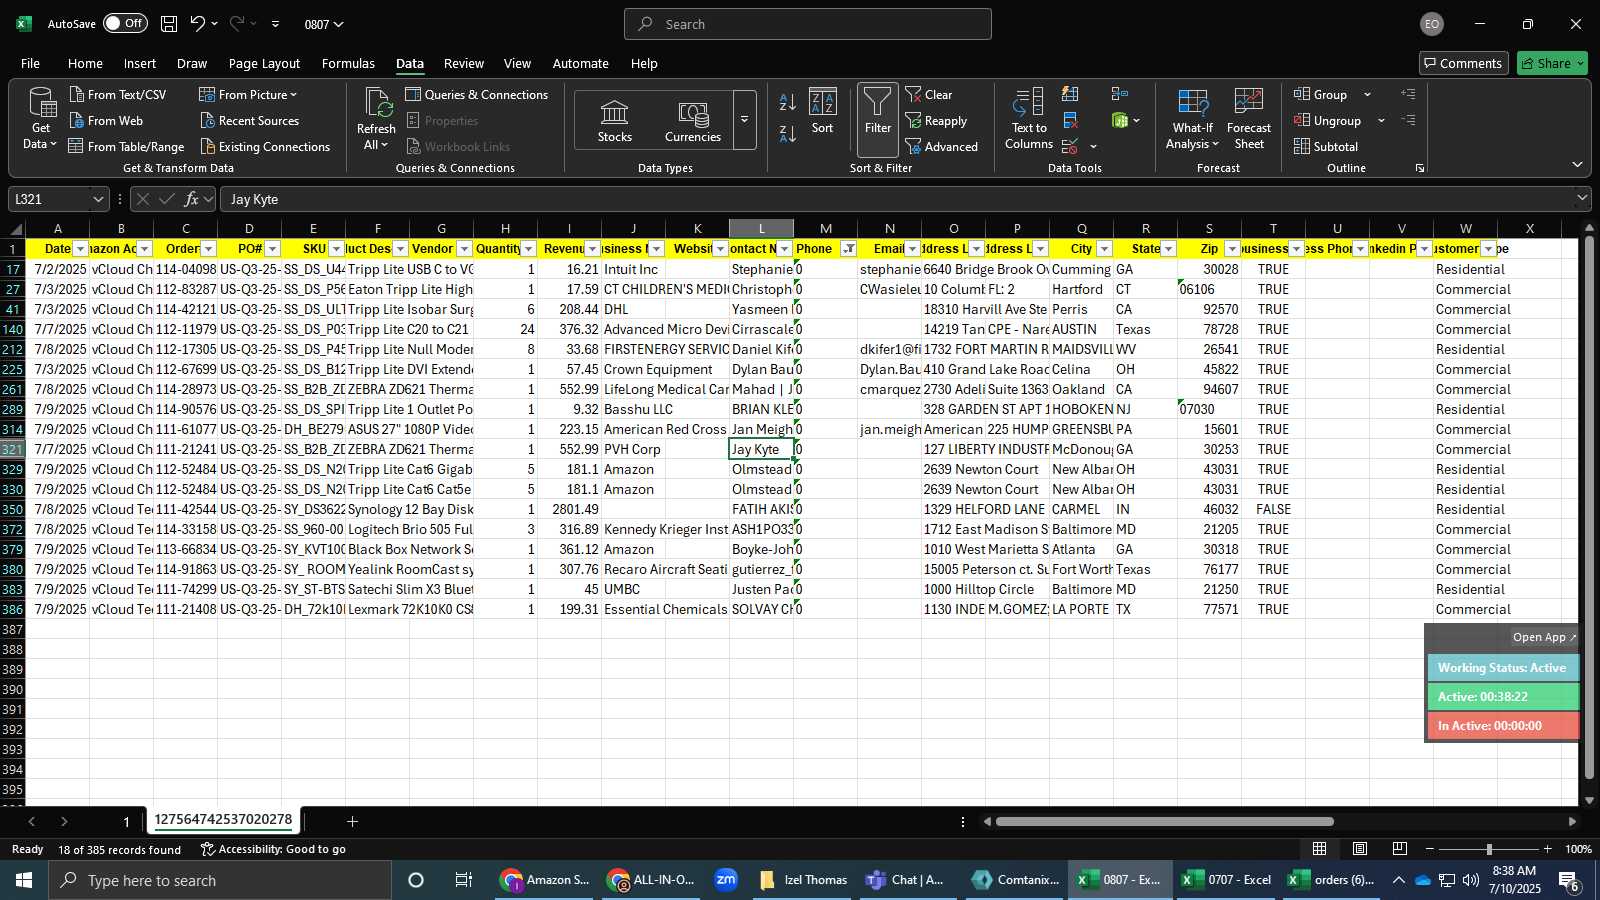Switch to Page Layout view
This screenshot has width=1600, height=900.
pyautogui.click(x=1360, y=849)
